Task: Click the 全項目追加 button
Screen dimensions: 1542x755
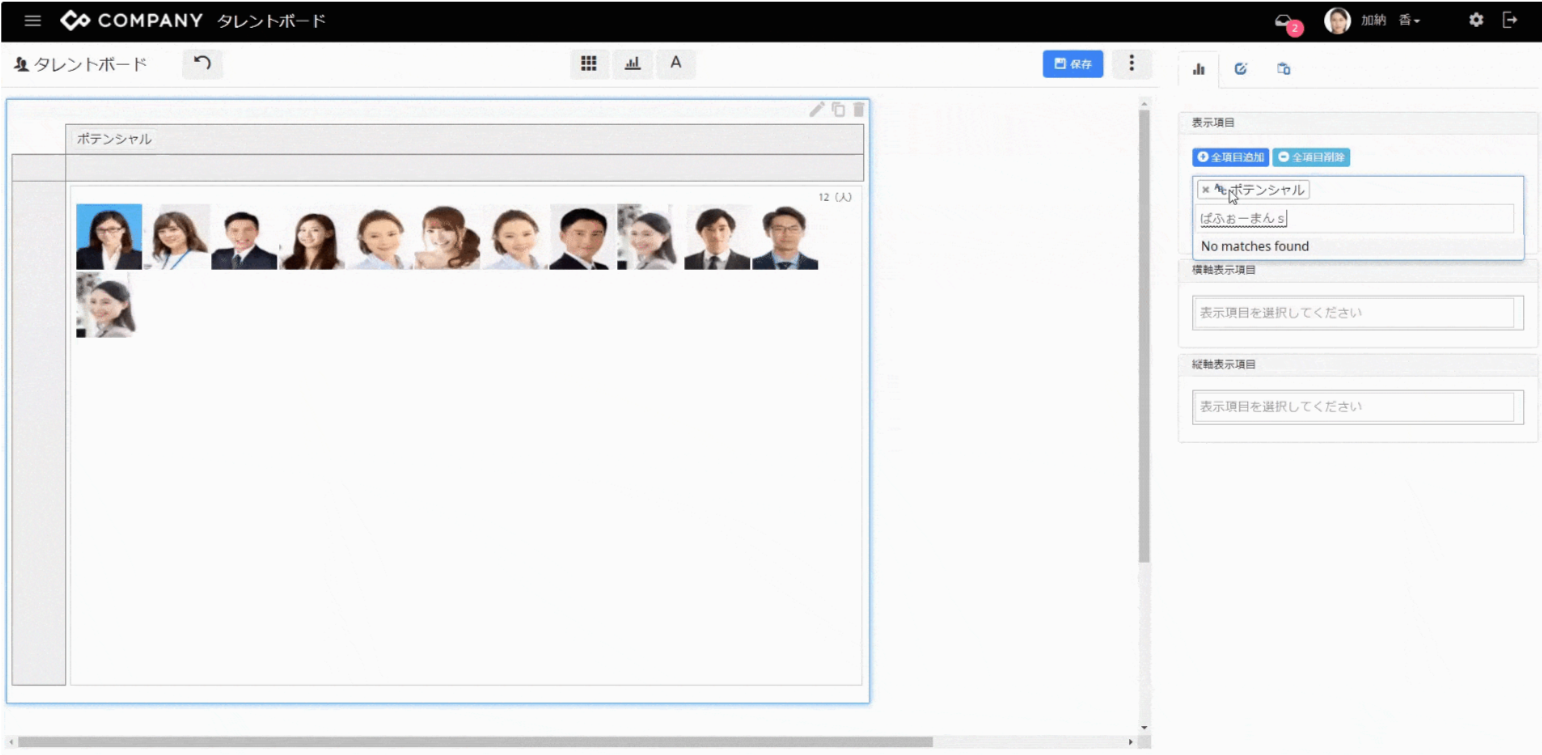Action: pos(1230,157)
